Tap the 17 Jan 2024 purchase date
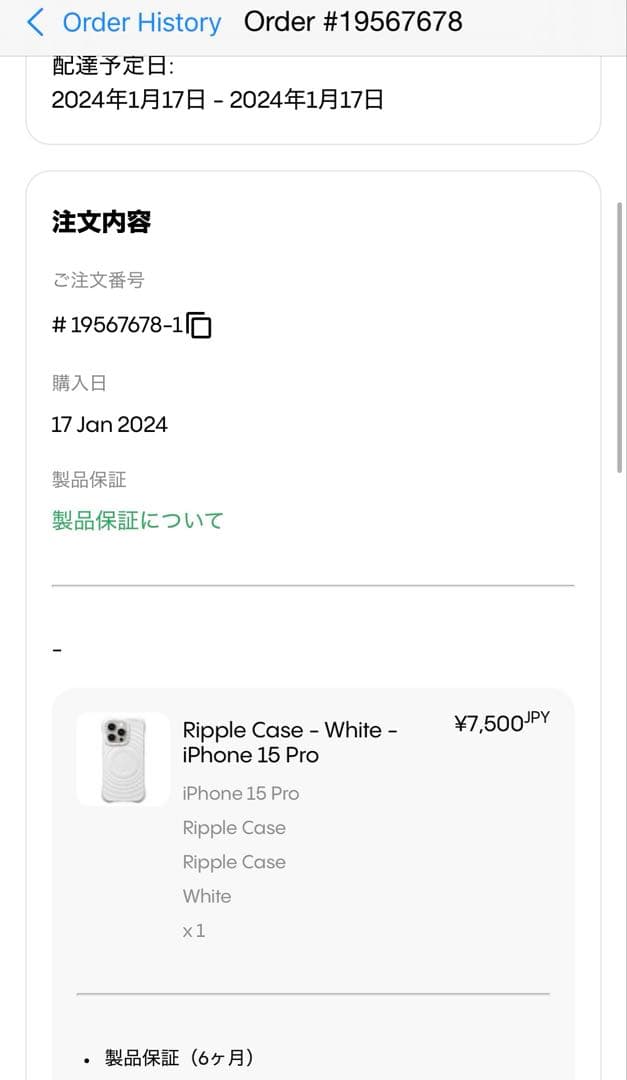Image resolution: width=627 pixels, height=1080 pixels. [109, 424]
